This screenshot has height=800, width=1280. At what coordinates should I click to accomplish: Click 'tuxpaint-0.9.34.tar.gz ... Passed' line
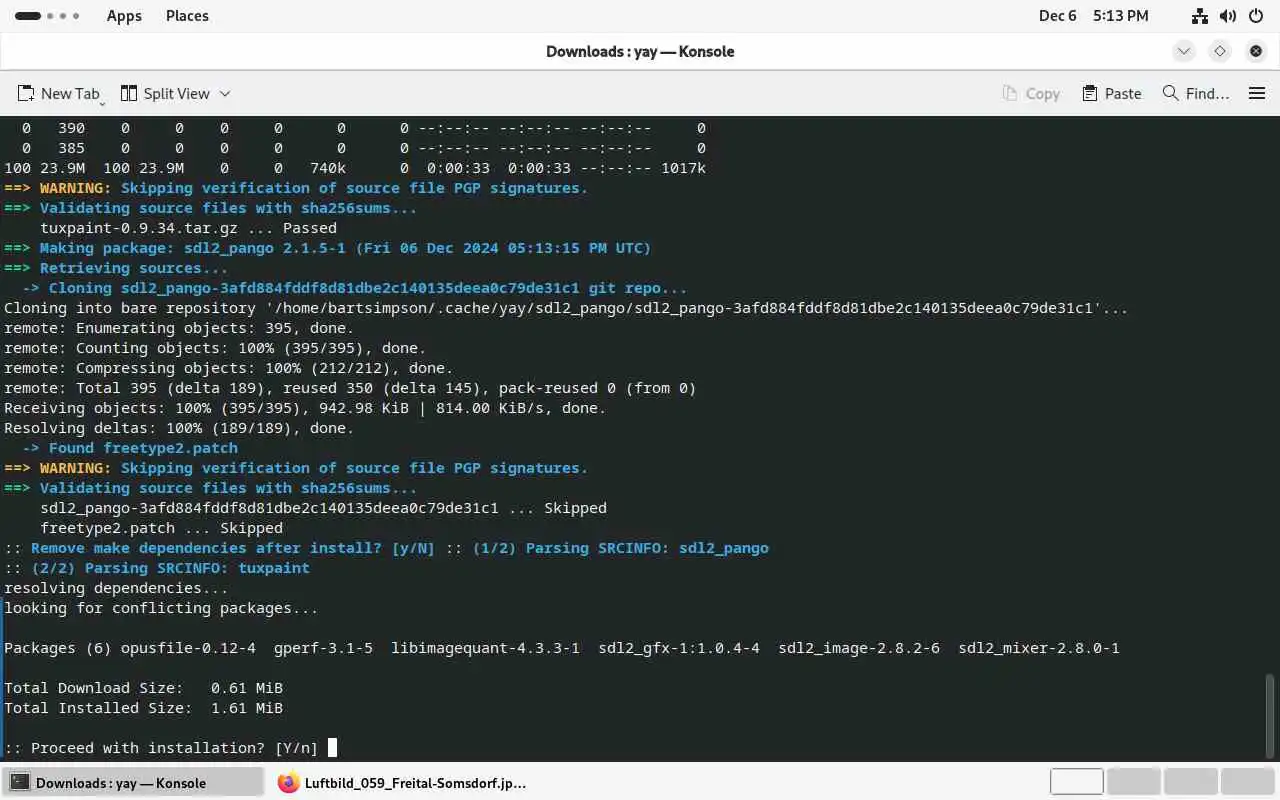[188, 228]
